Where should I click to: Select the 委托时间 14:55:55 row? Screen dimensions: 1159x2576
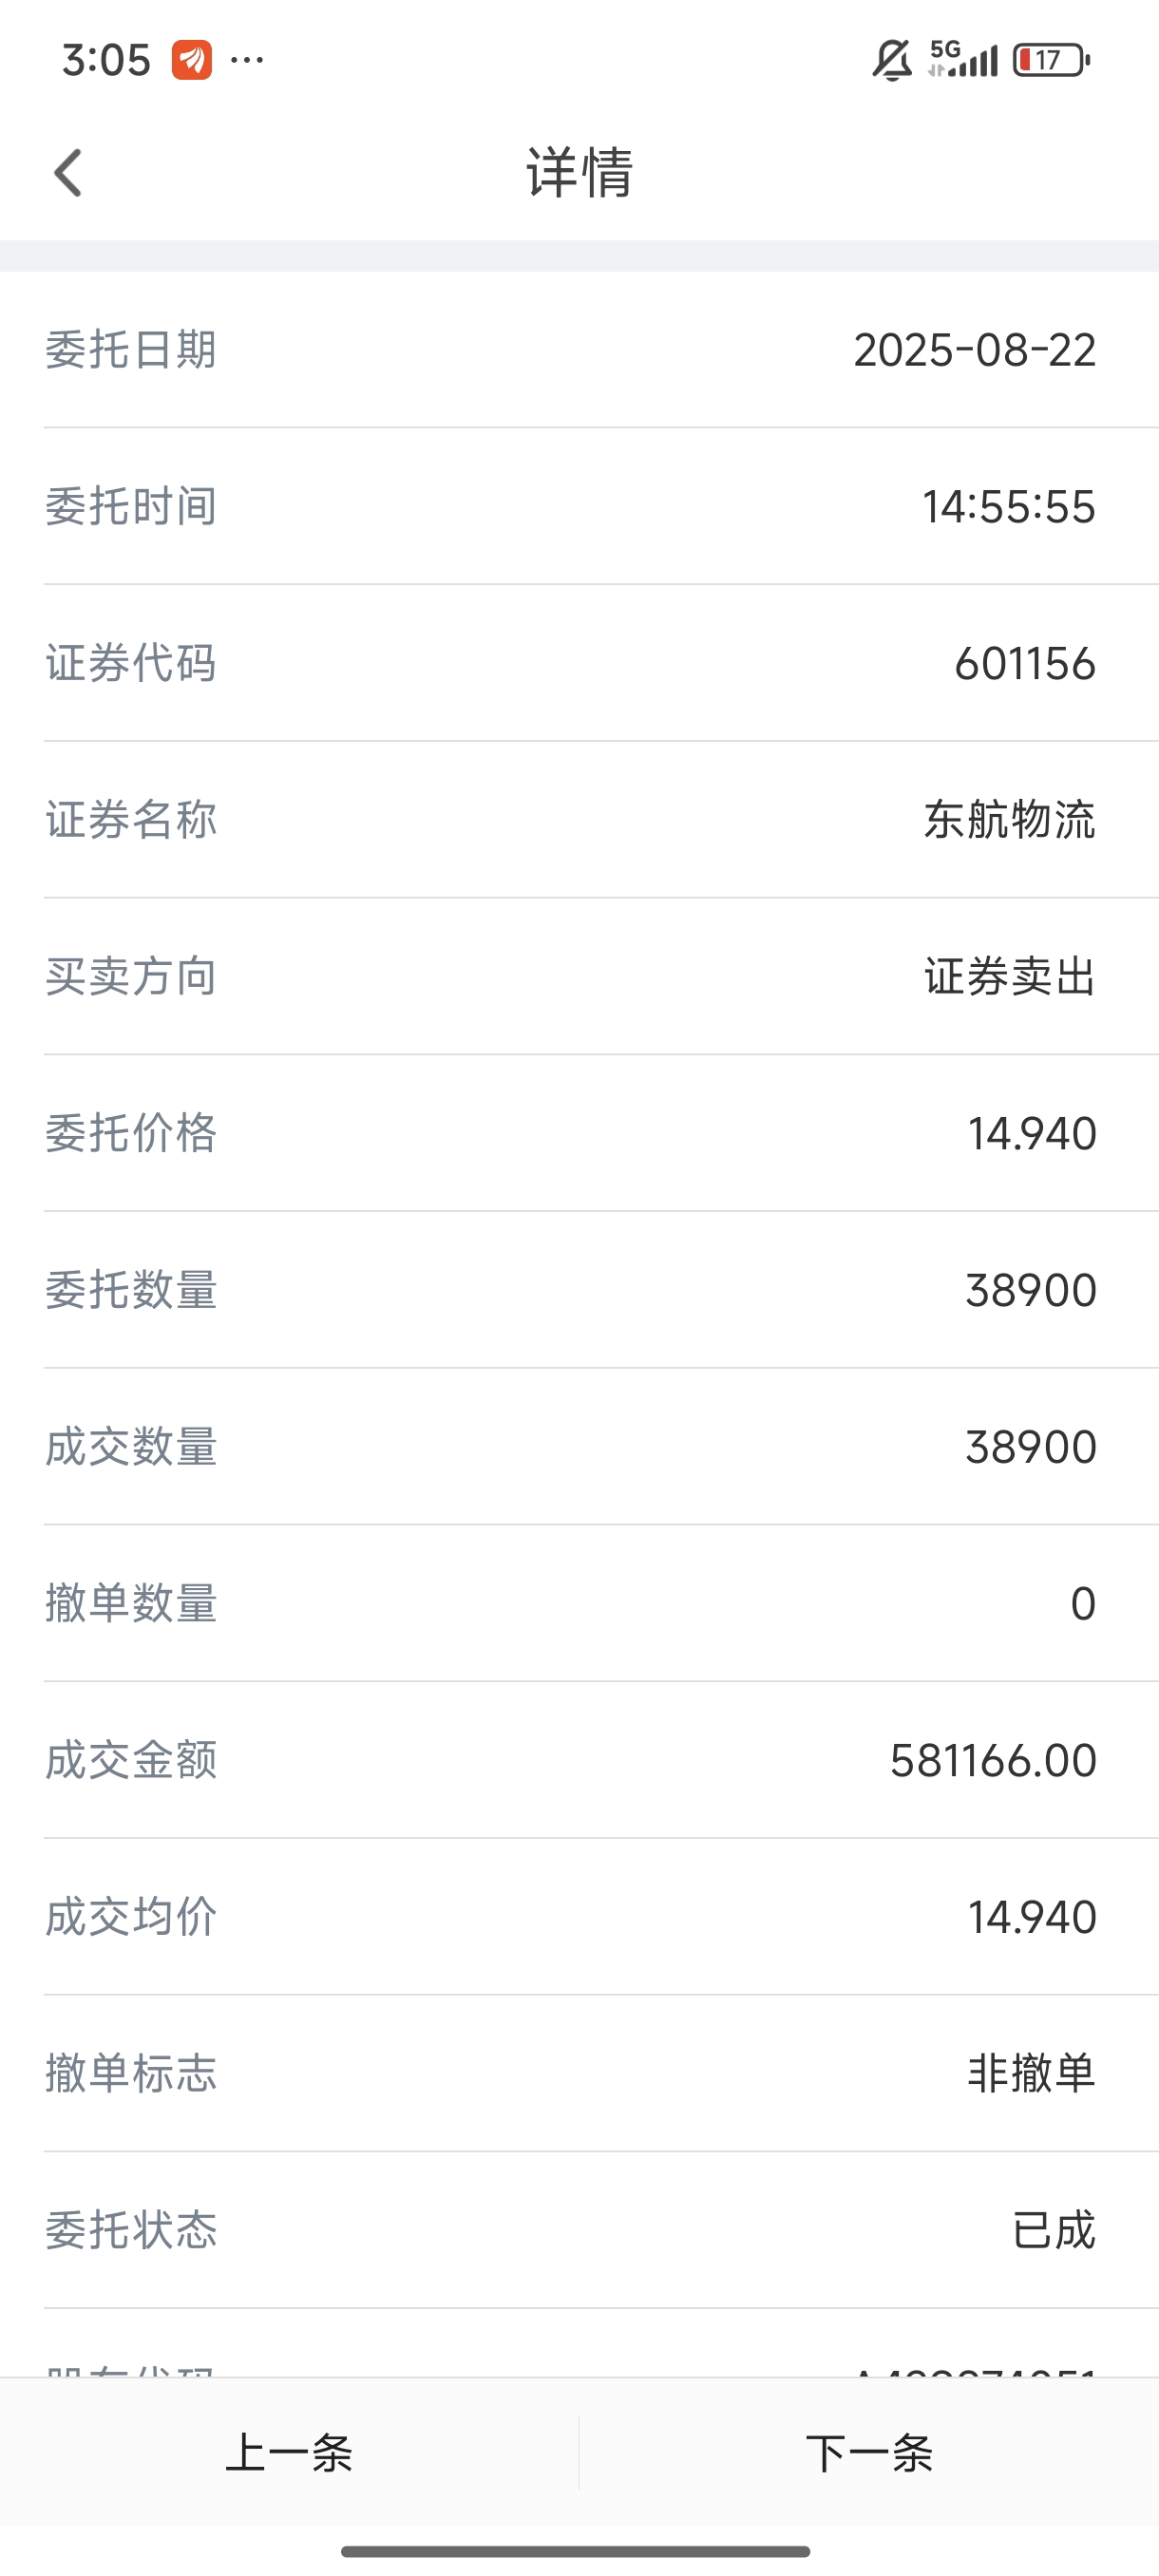click(580, 506)
